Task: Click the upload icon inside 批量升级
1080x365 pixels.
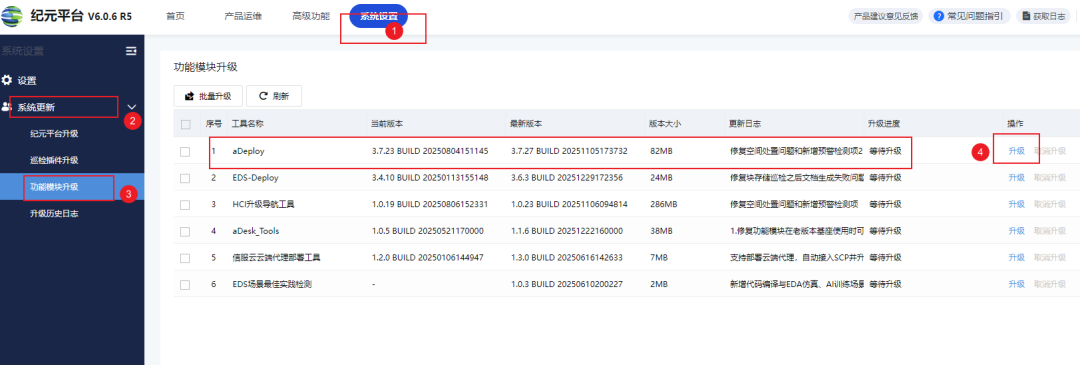Action: click(x=189, y=96)
